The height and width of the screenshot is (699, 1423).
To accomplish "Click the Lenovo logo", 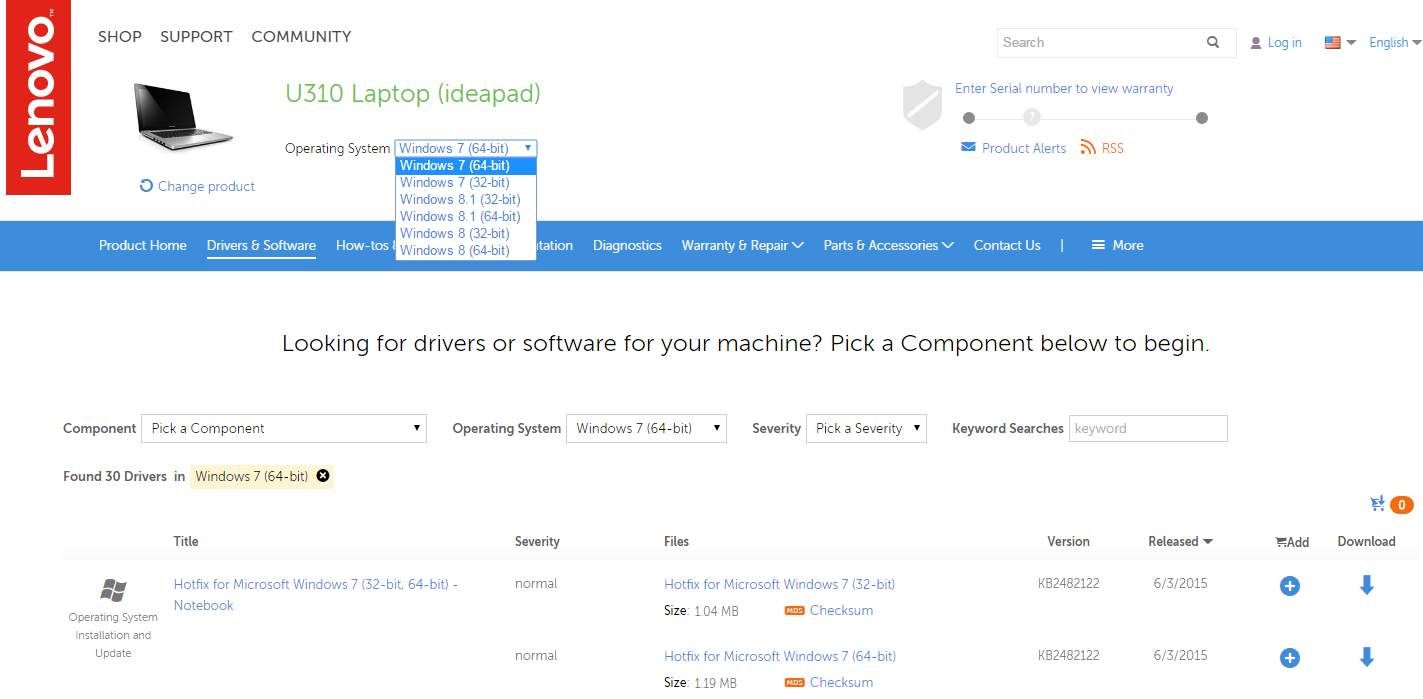I will pos(37,97).
